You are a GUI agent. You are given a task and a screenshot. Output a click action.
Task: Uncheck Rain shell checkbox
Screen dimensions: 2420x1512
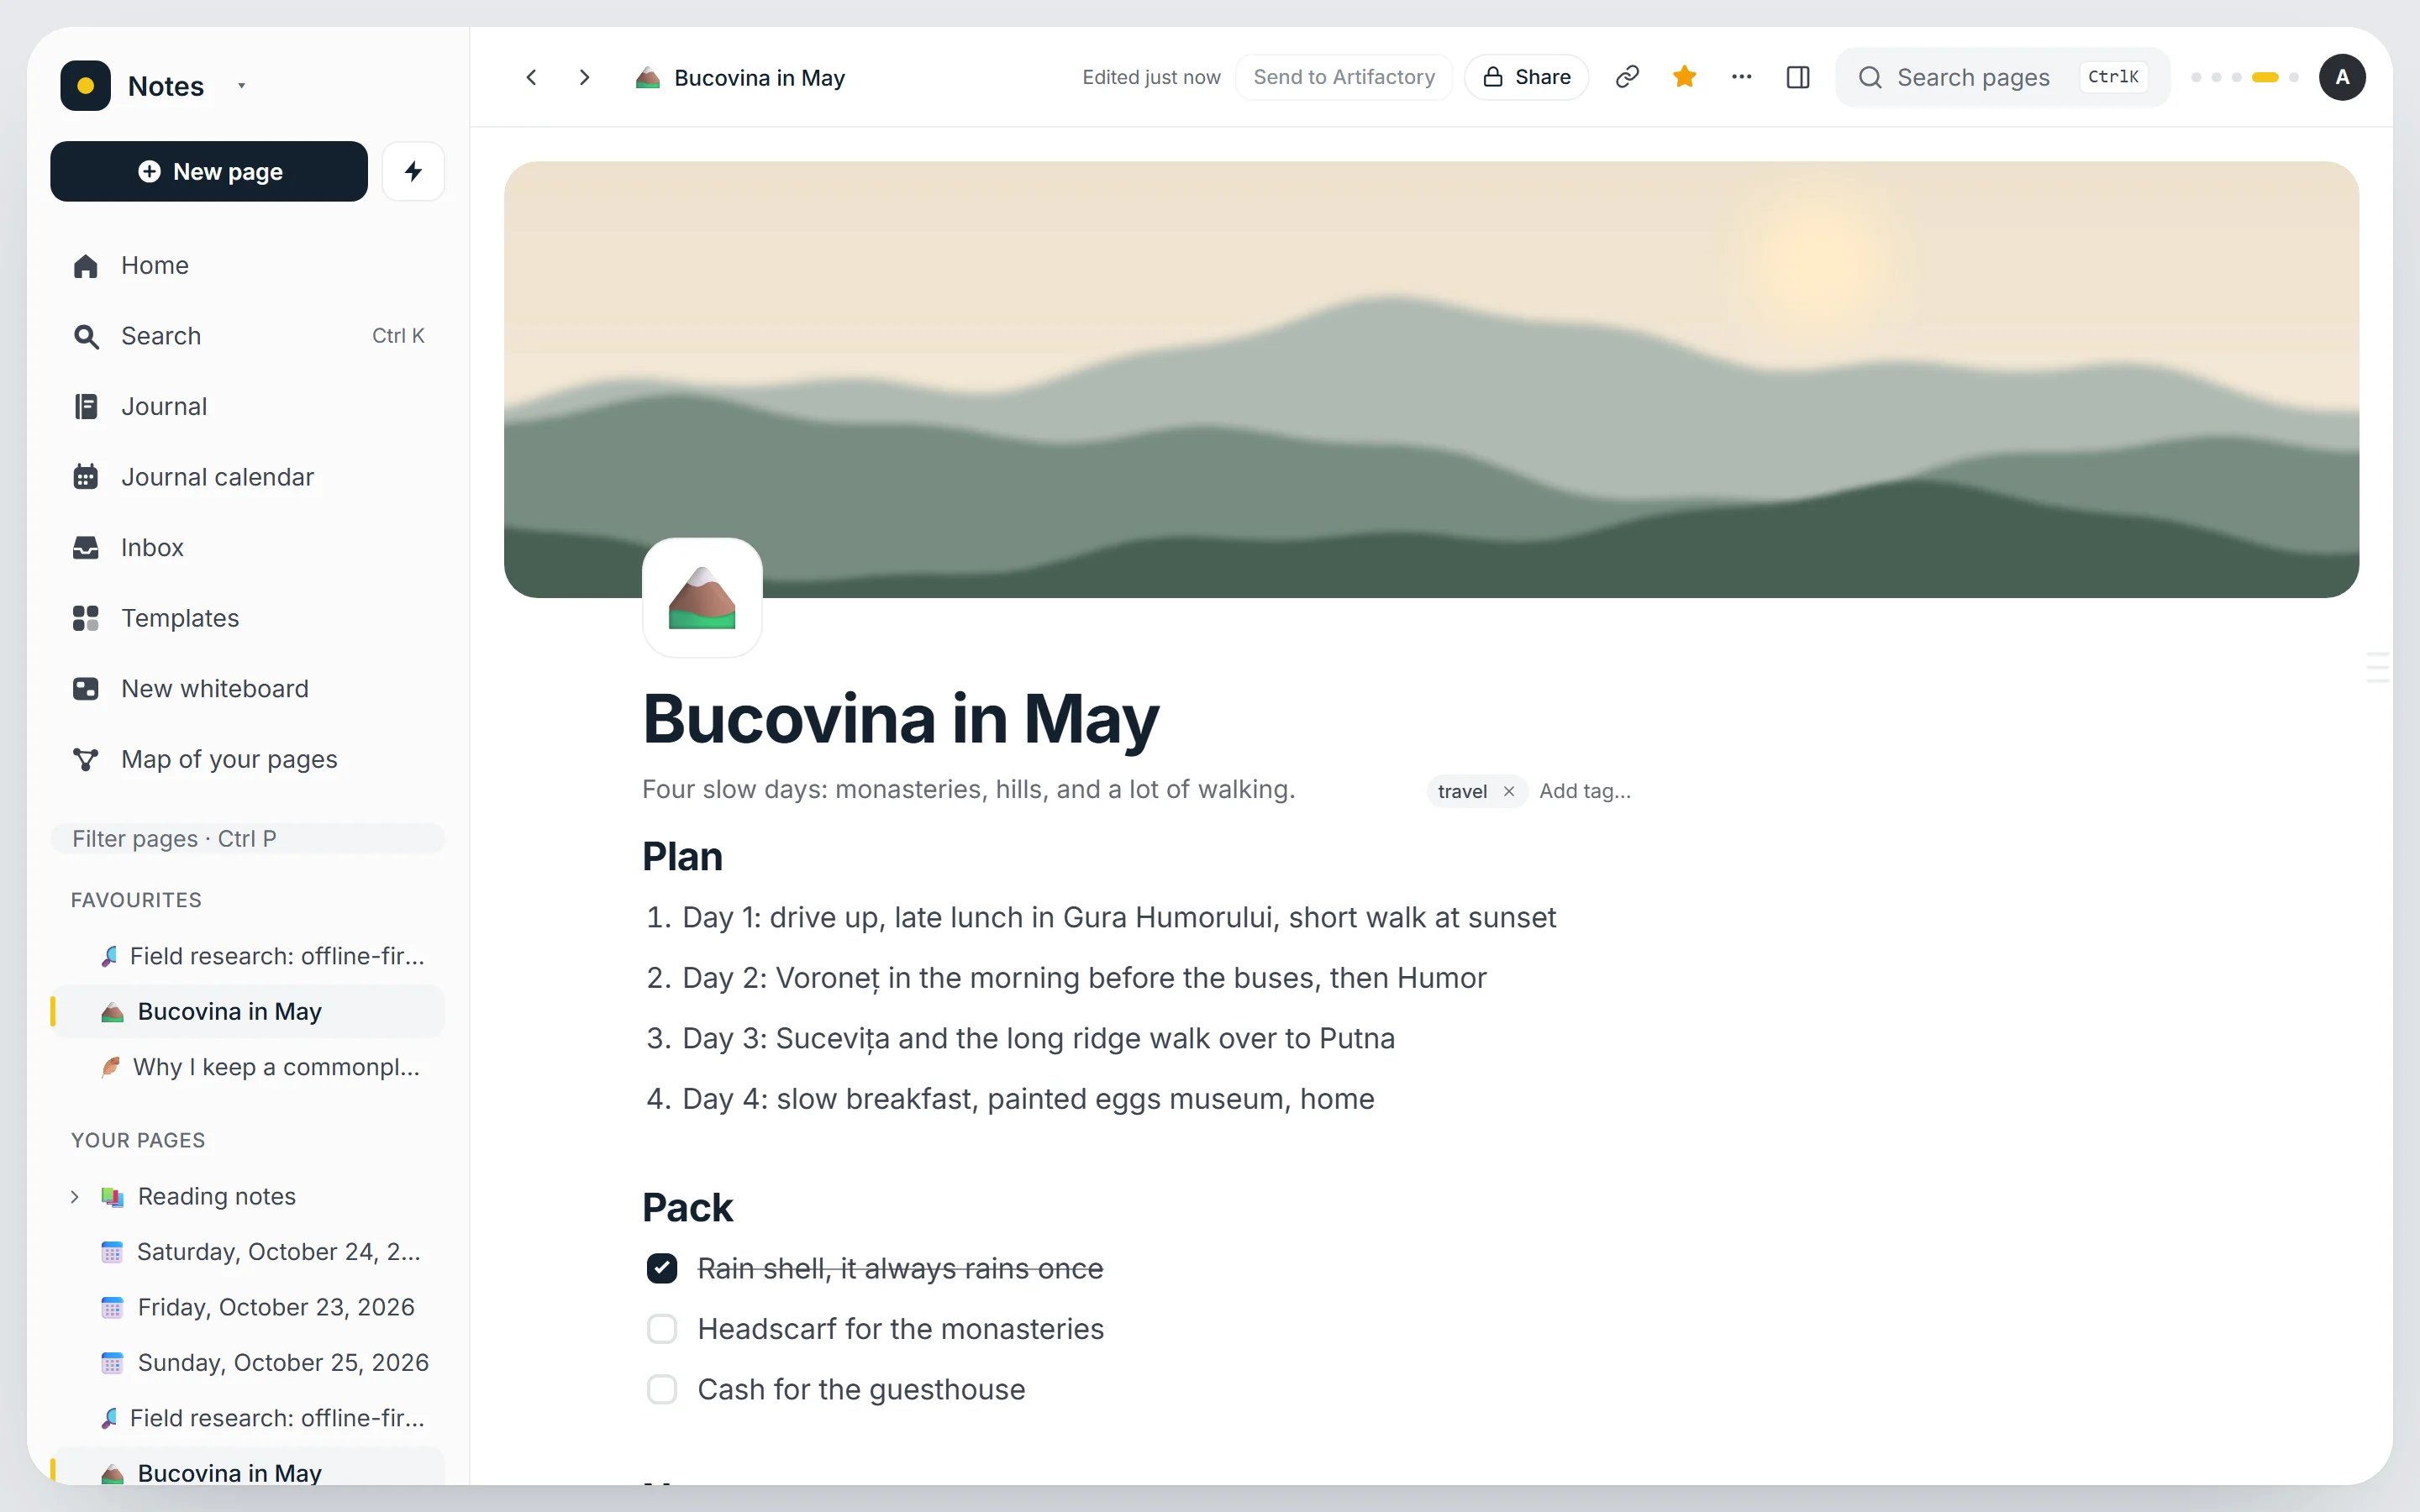pos(662,1268)
